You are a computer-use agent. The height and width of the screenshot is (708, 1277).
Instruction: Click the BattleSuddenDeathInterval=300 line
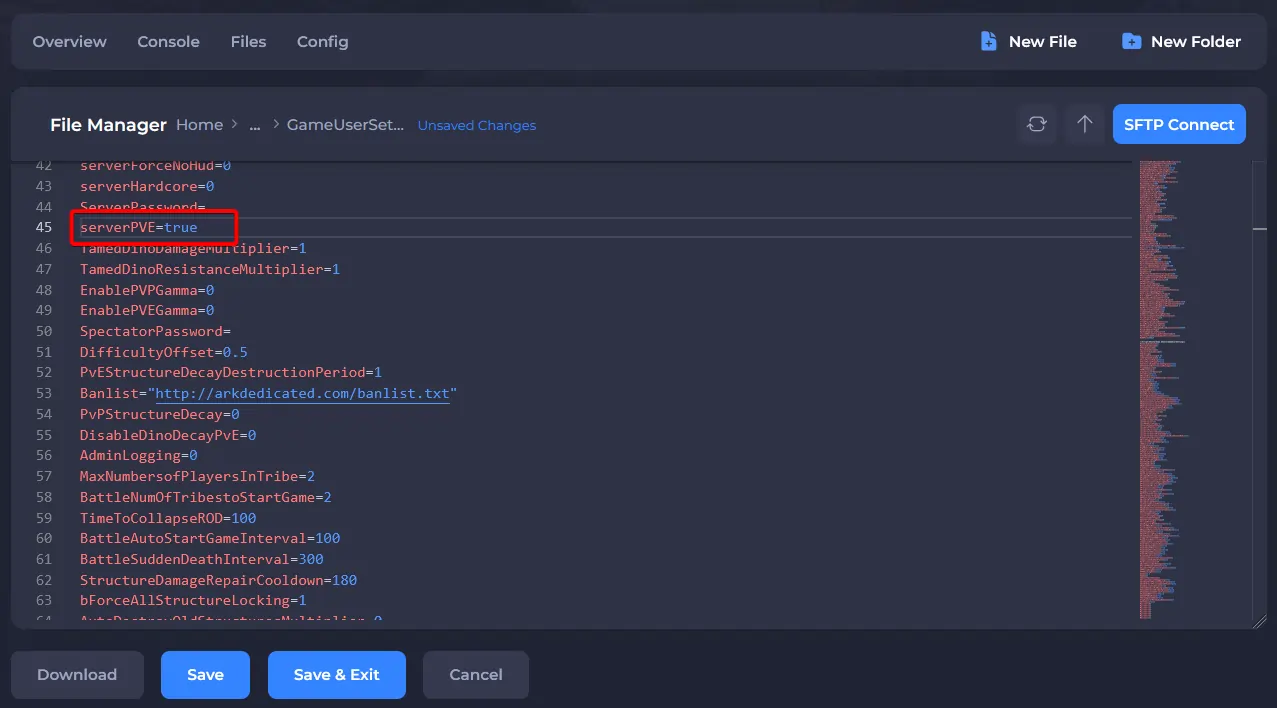click(x=202, y=559)
